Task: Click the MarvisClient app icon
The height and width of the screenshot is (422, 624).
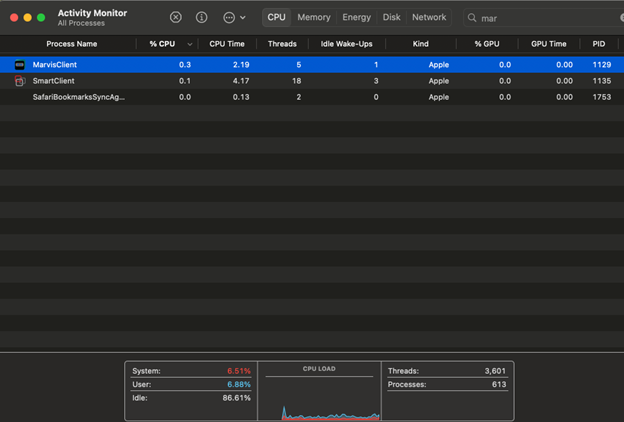Action: [19, 64]
